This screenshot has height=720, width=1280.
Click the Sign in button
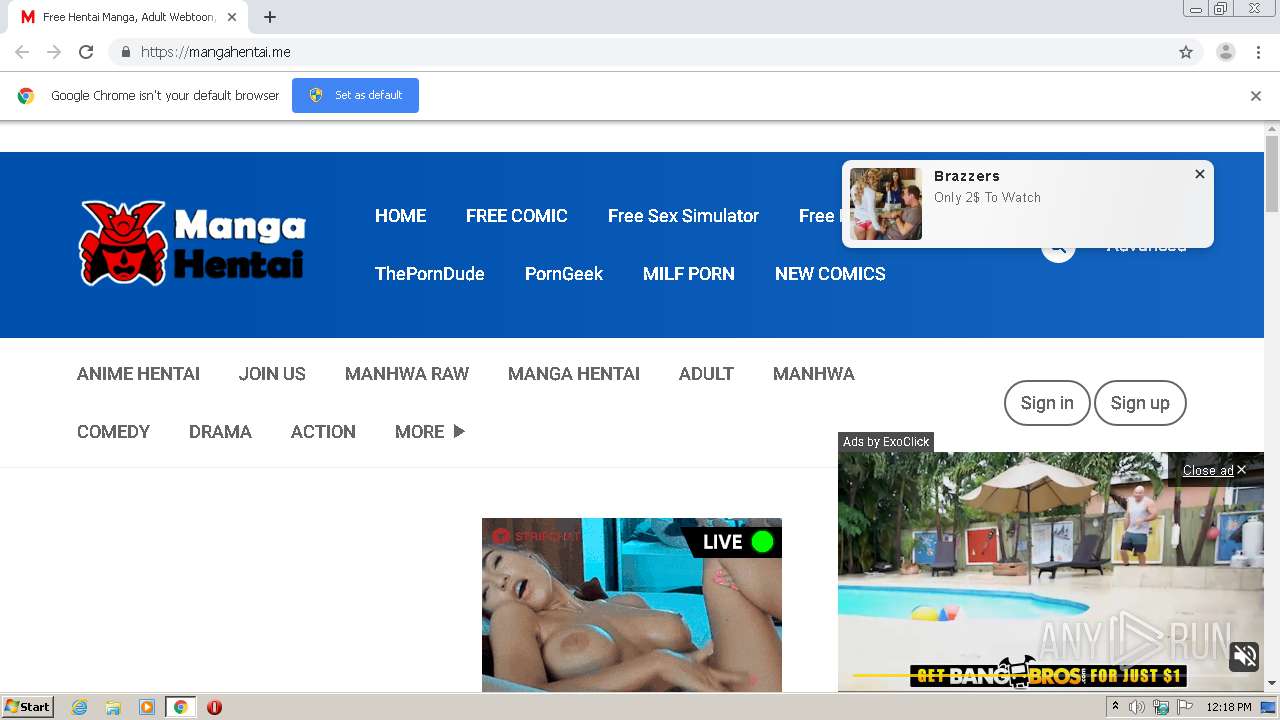[x=1047, y=403]
